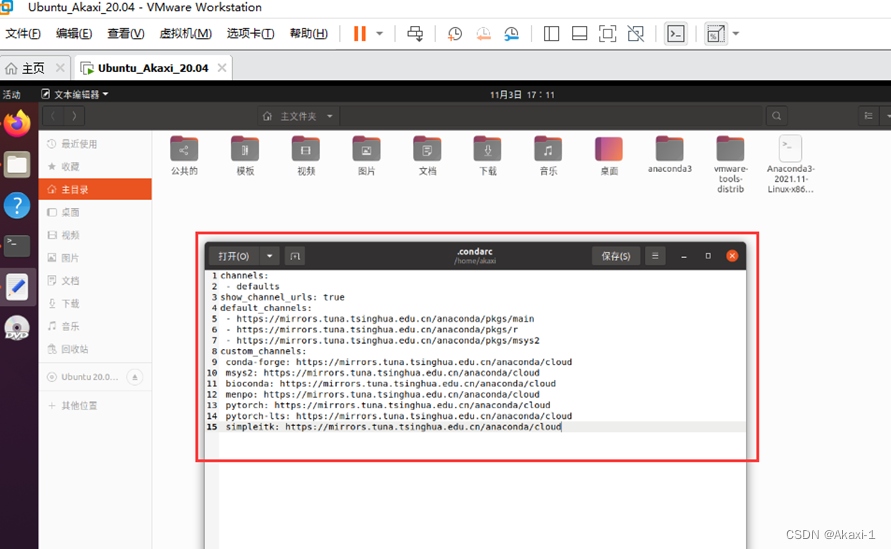Close the 主页 tab
The height and width of the screenshot is (549, 891).
coord(60,68)
